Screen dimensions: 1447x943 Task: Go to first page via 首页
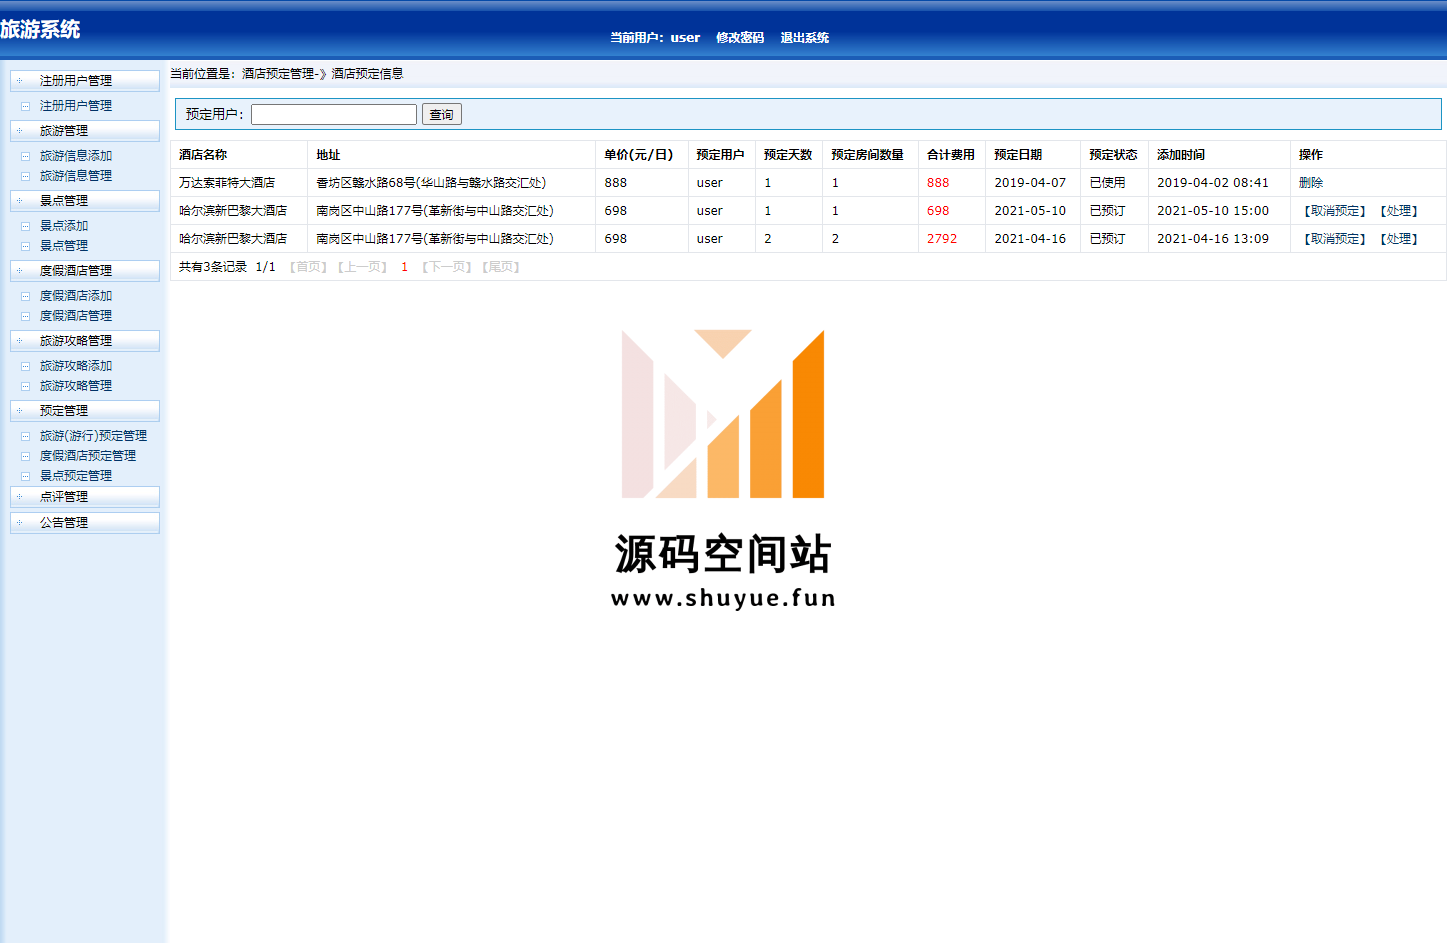[308, 267]
